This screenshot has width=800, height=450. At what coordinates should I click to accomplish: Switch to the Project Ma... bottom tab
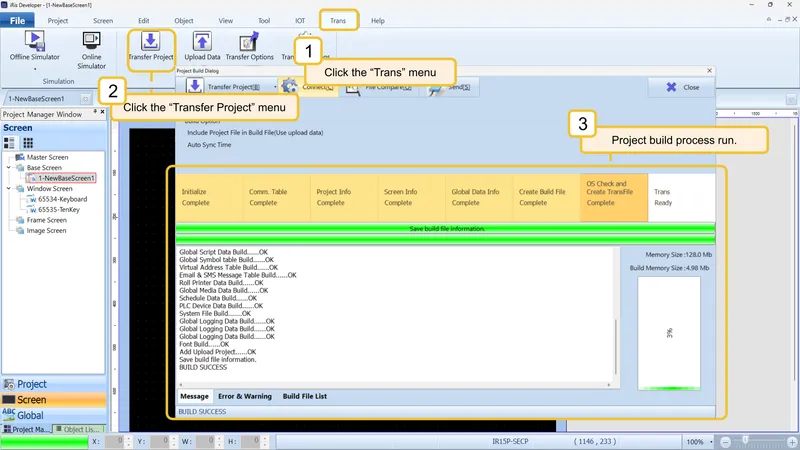[27, 429]
